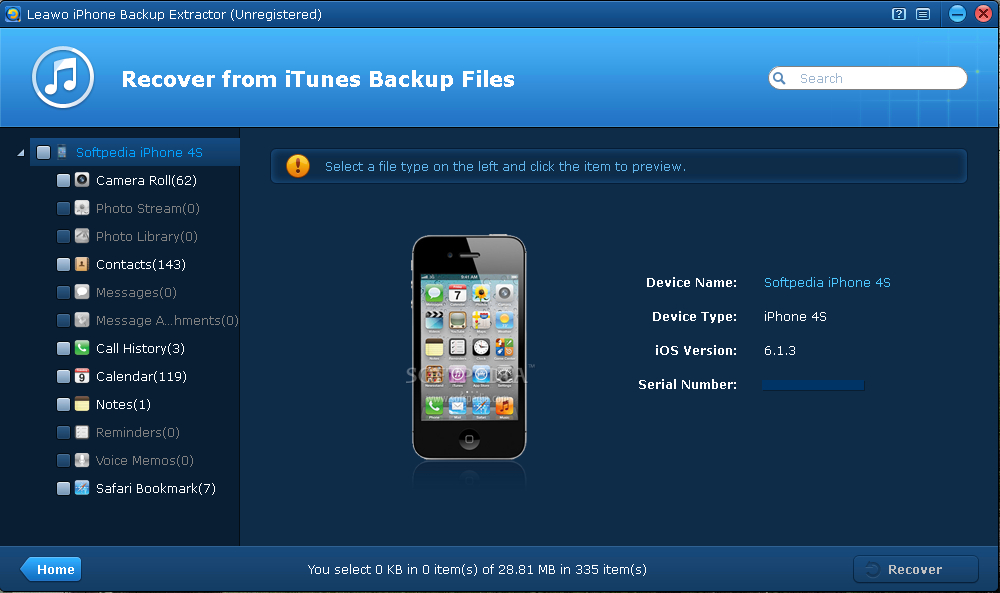Check the Reminders(0) checkbox
Screen dimensions: 1000x593
click(x=63, y=433)
